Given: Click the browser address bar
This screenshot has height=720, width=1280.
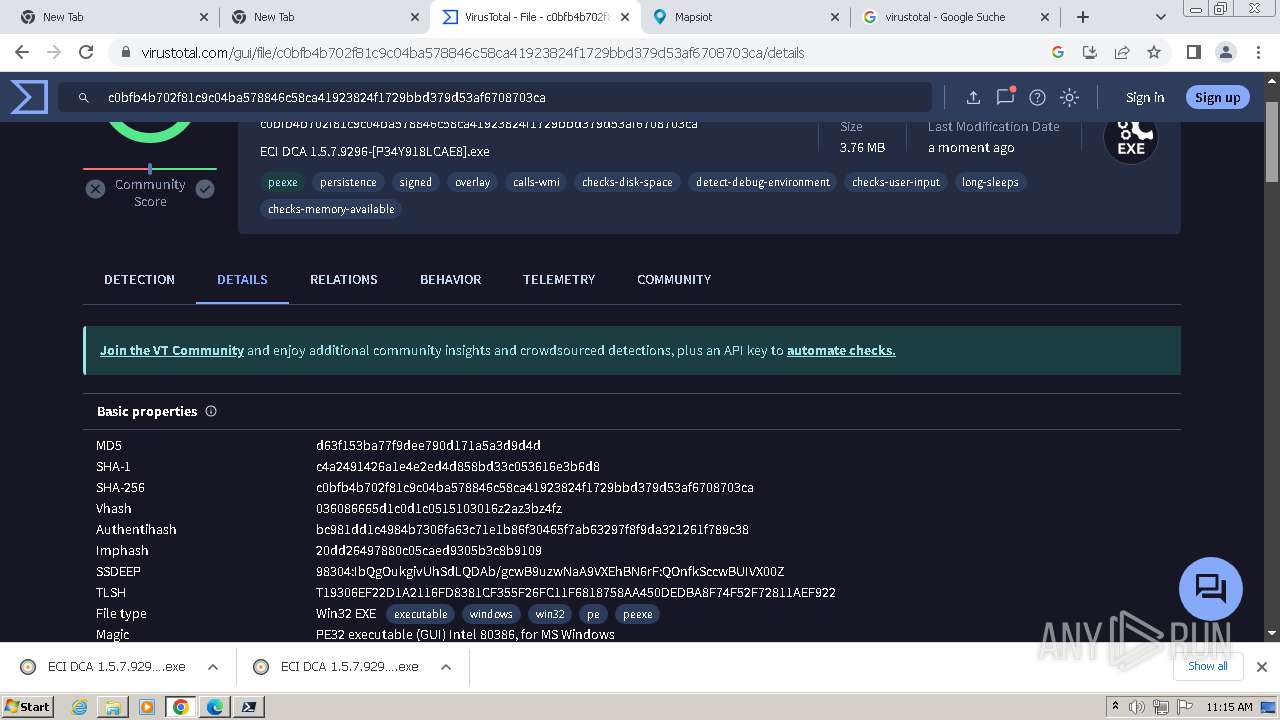Looking at the screenshot, I should pyautogui.click(x=580, y=52).
